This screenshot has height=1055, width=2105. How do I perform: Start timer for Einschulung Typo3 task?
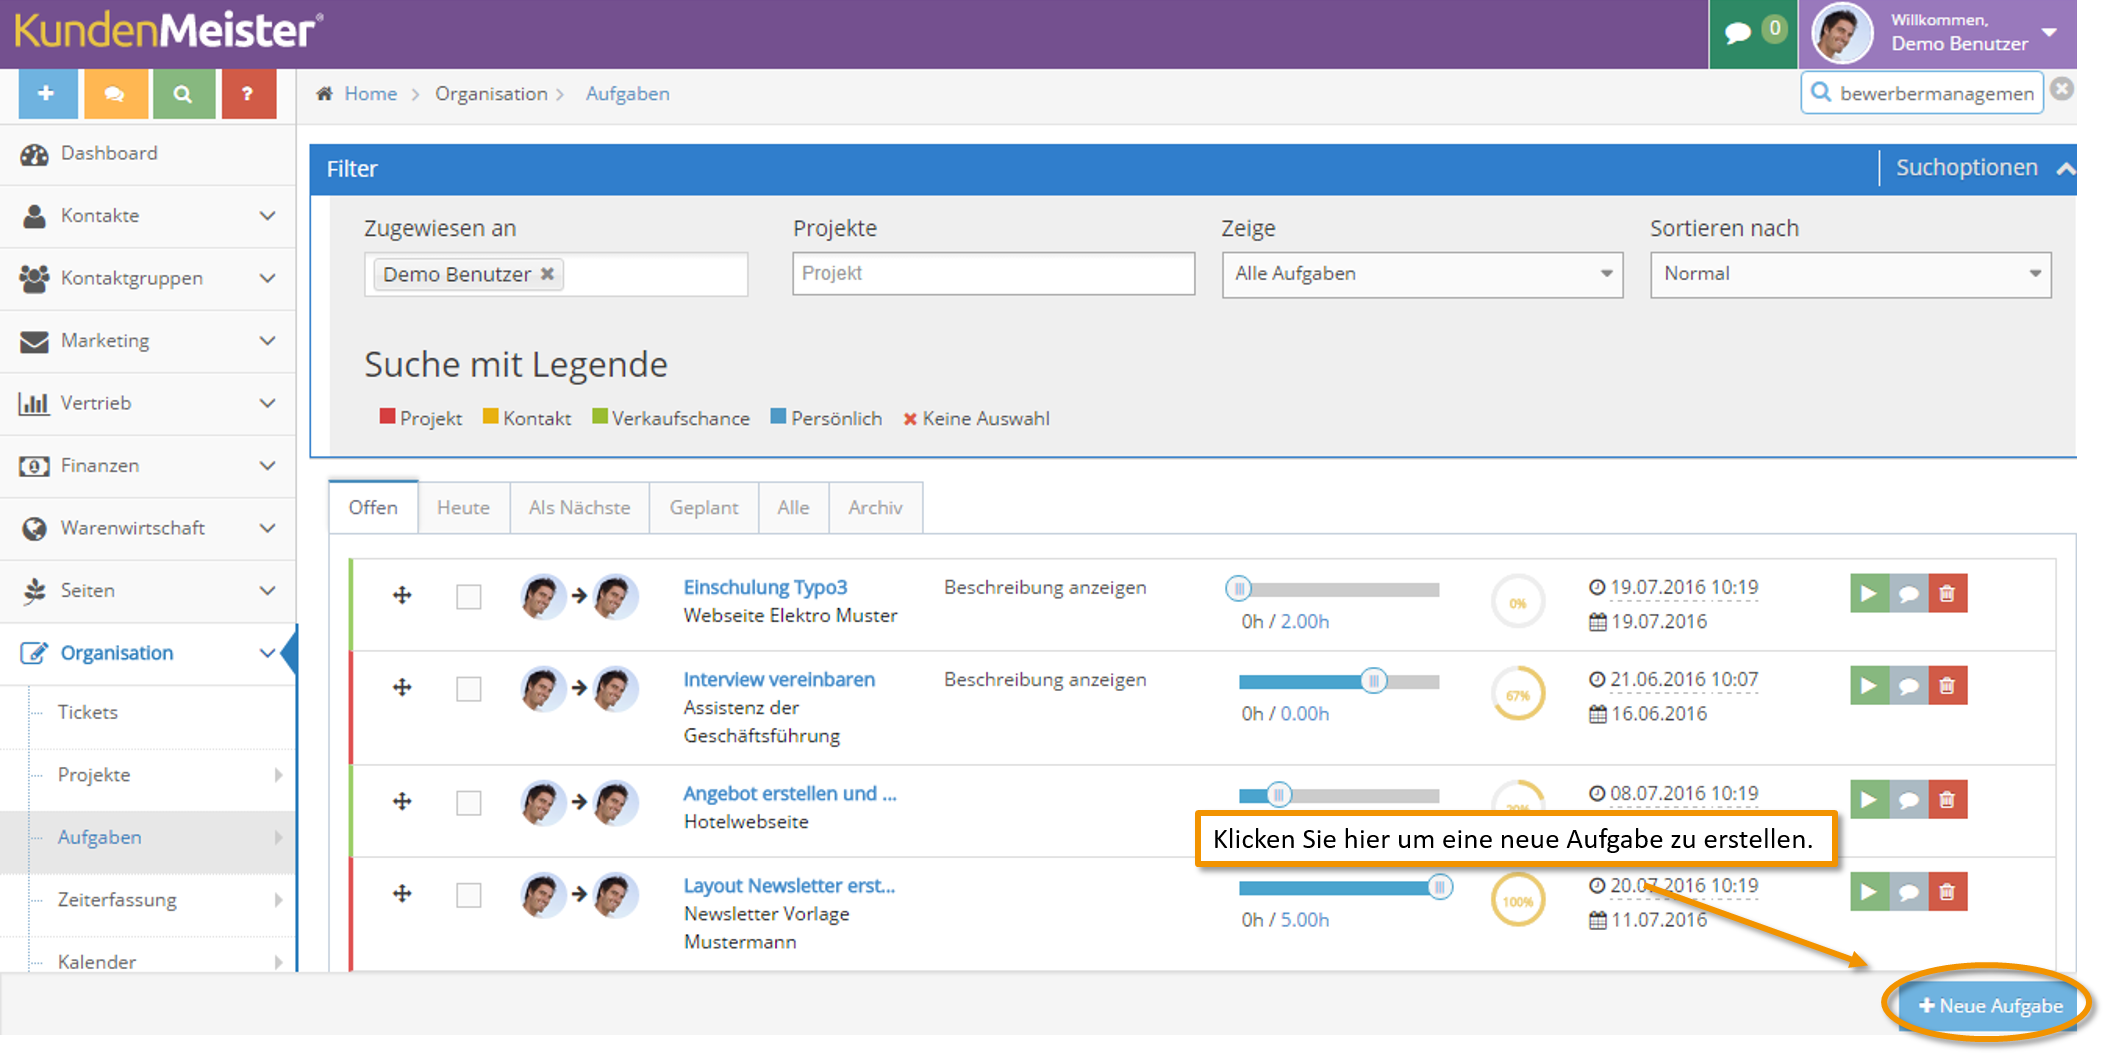(1869, 593)
